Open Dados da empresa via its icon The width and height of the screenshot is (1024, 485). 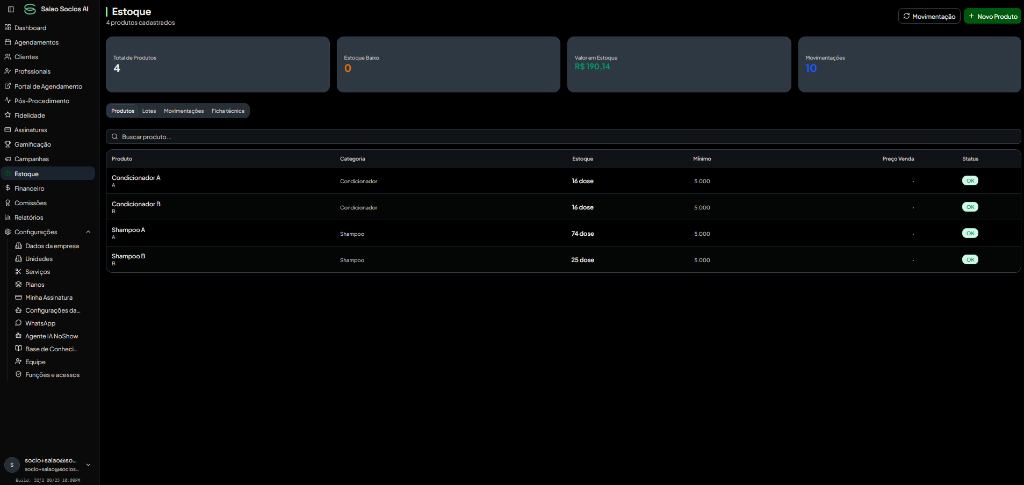18,246
